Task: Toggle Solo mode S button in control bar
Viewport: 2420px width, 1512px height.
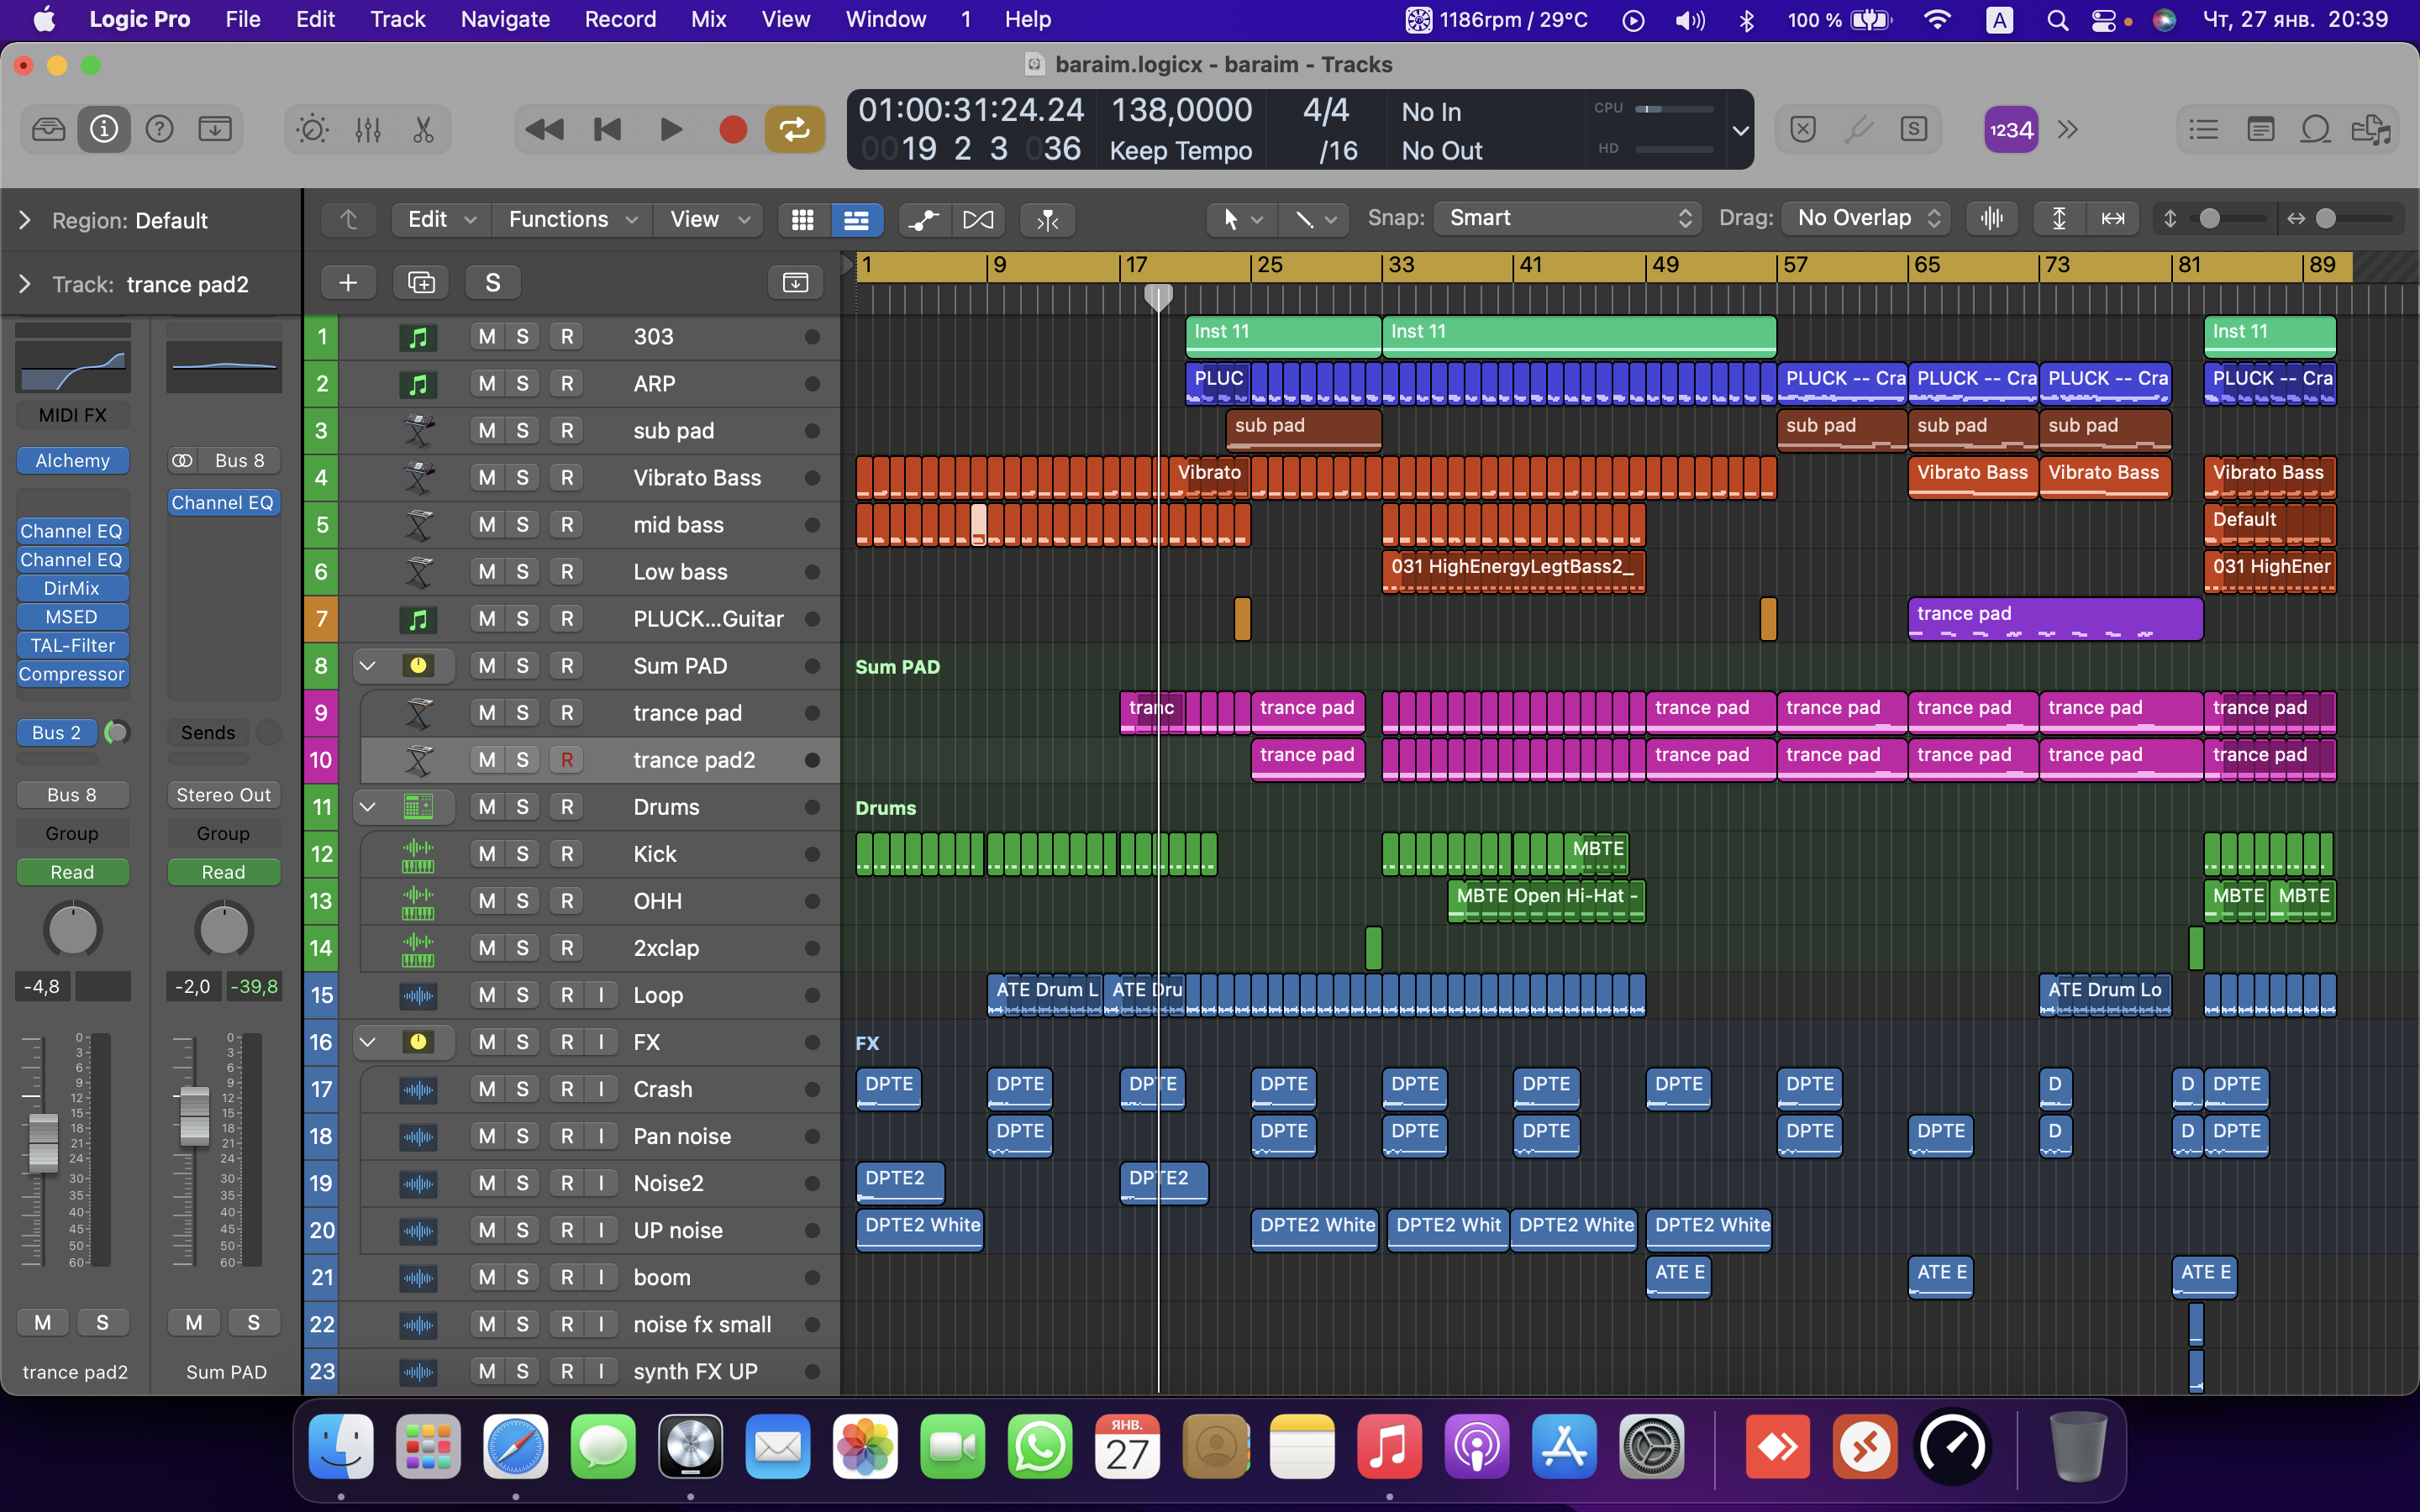Action: point(1914,129)
